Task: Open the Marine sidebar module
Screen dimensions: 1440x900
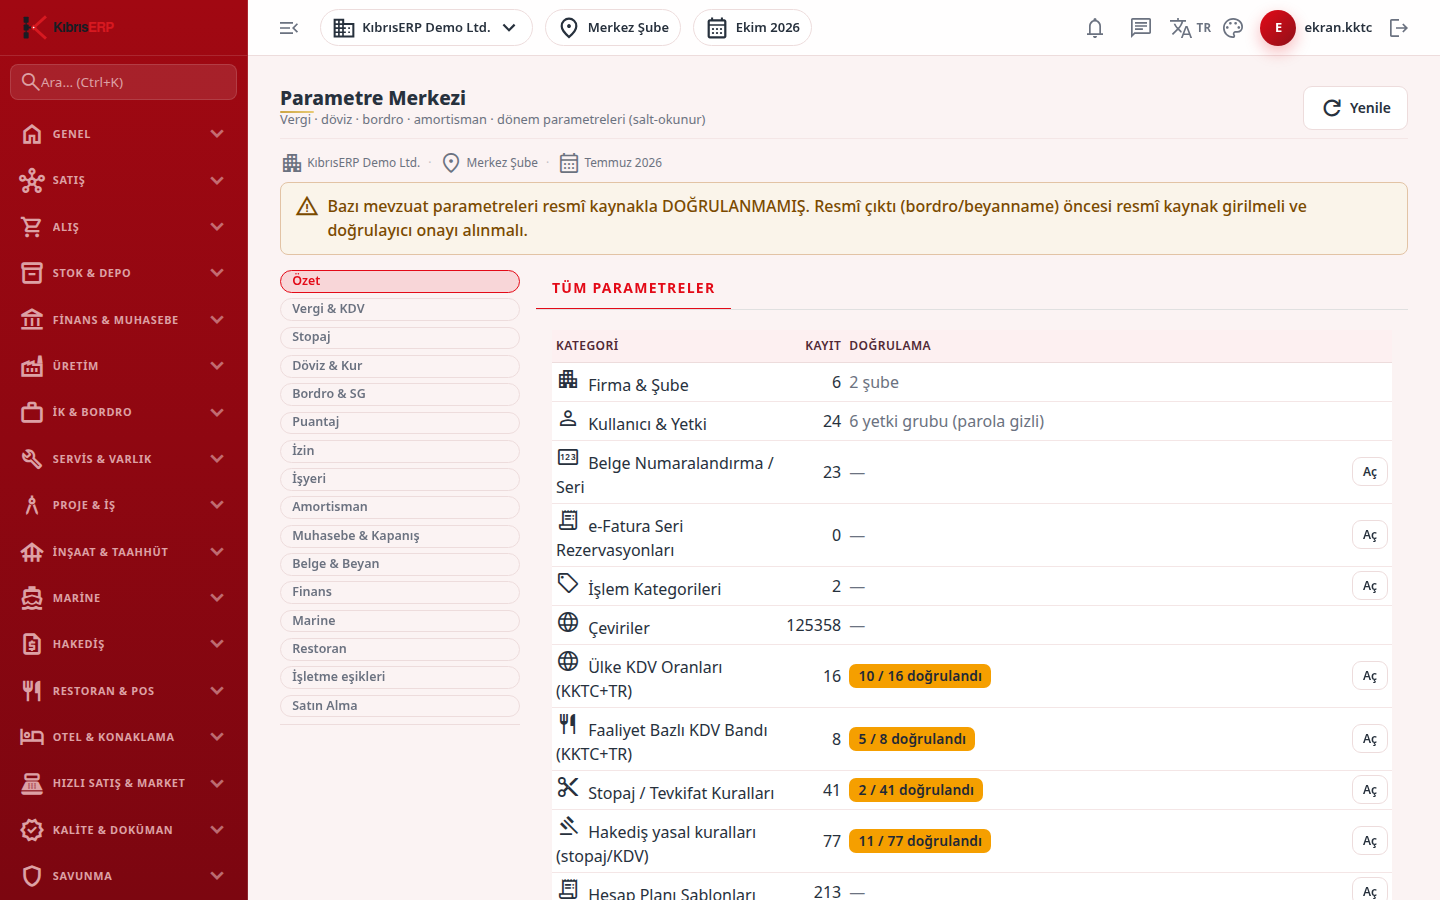Action: click(x=123, y=598)
